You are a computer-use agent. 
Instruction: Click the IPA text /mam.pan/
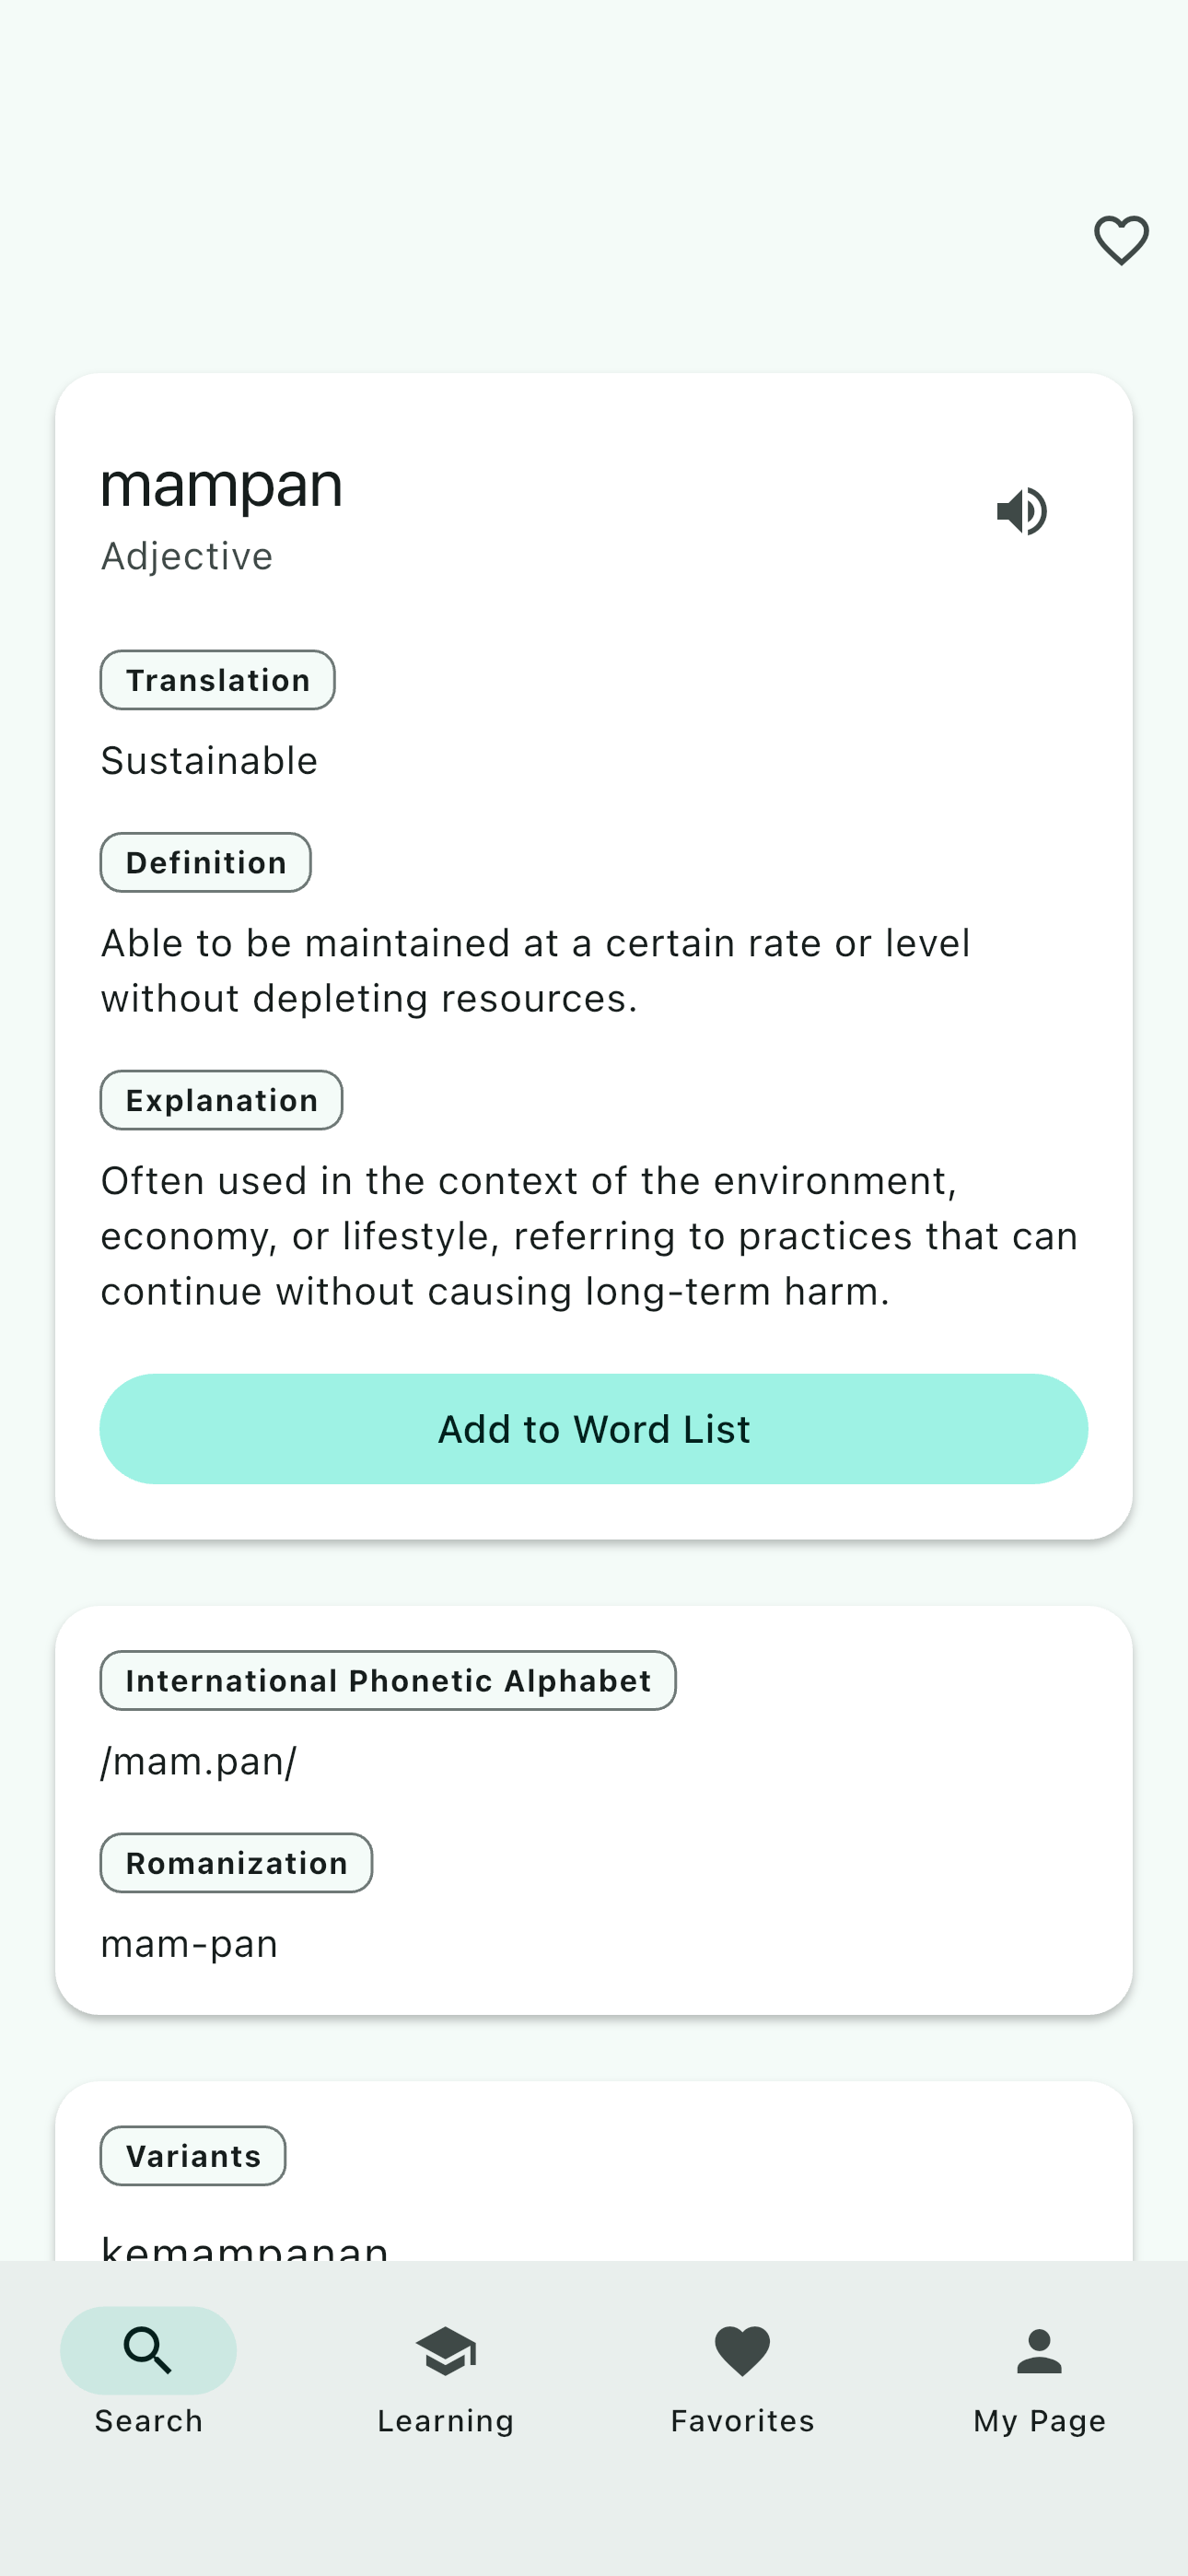click(199, 1761)
